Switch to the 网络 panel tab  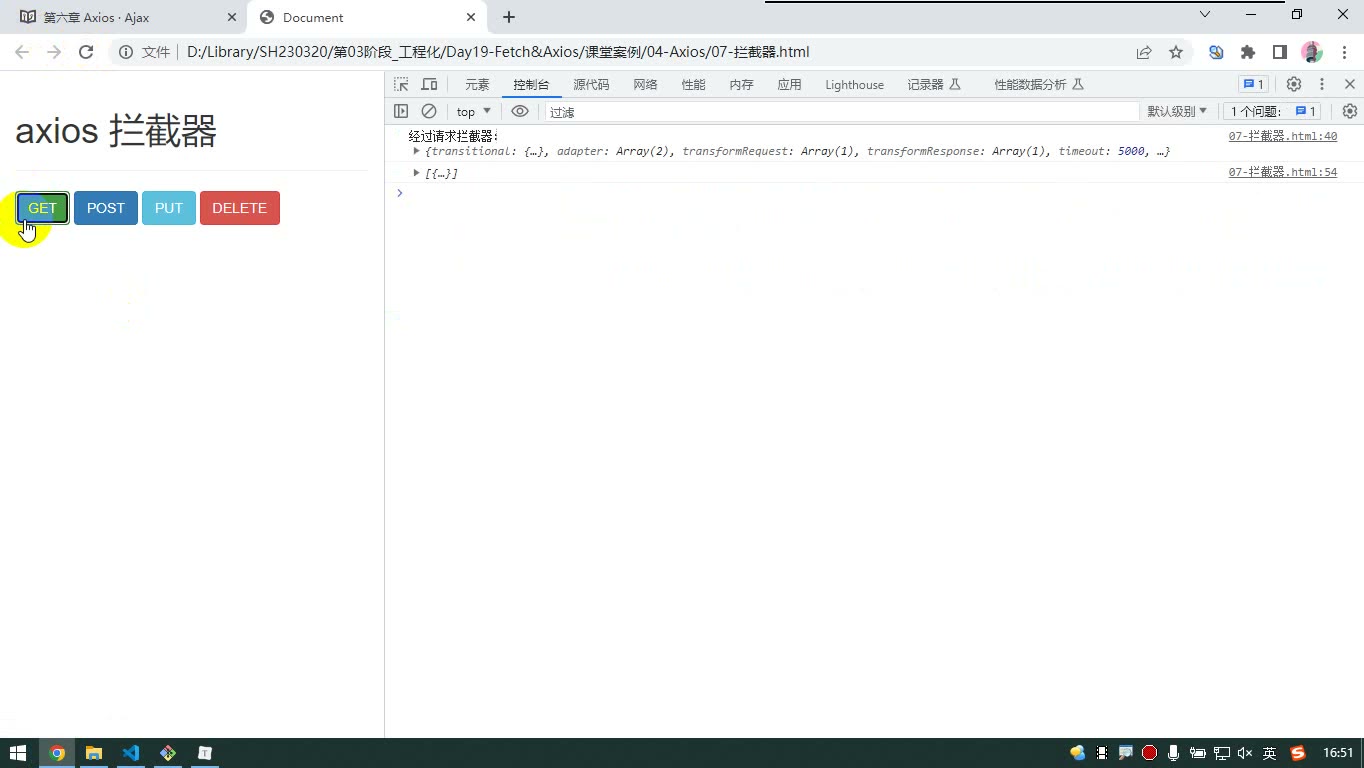click(x=645, y=85)
